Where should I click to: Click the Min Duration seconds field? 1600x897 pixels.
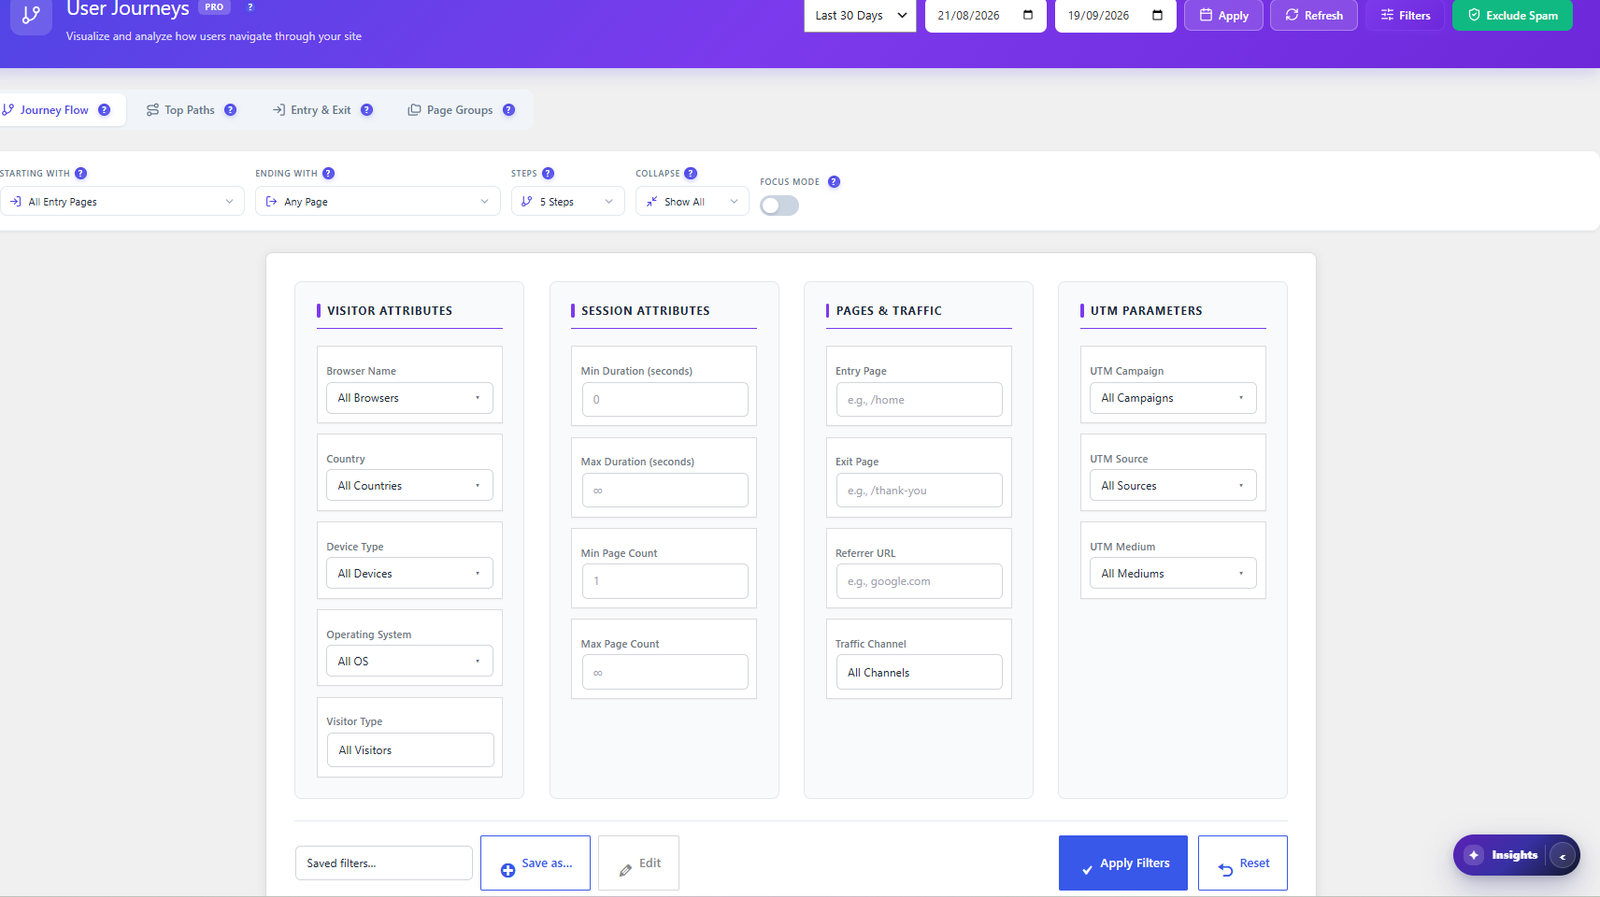point(665,400)
